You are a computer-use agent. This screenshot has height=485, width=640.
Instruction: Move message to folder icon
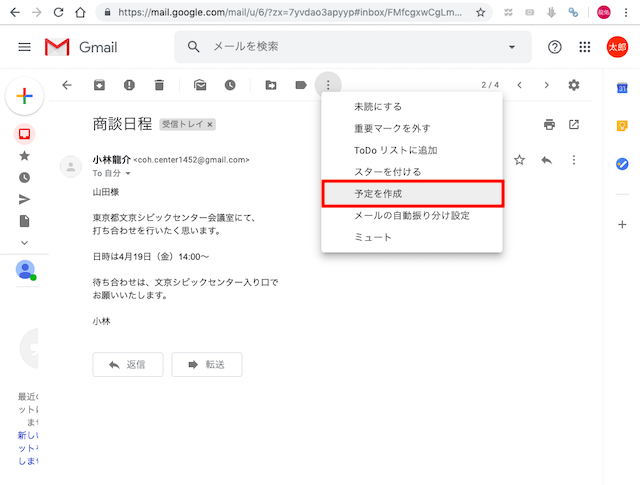[271, 85]
